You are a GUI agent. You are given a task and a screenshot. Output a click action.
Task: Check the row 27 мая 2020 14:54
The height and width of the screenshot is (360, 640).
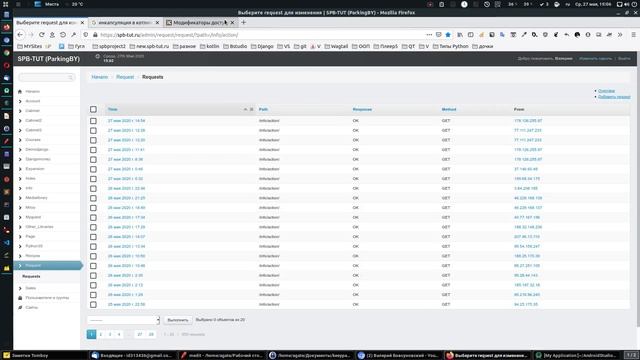click(93, 121)
